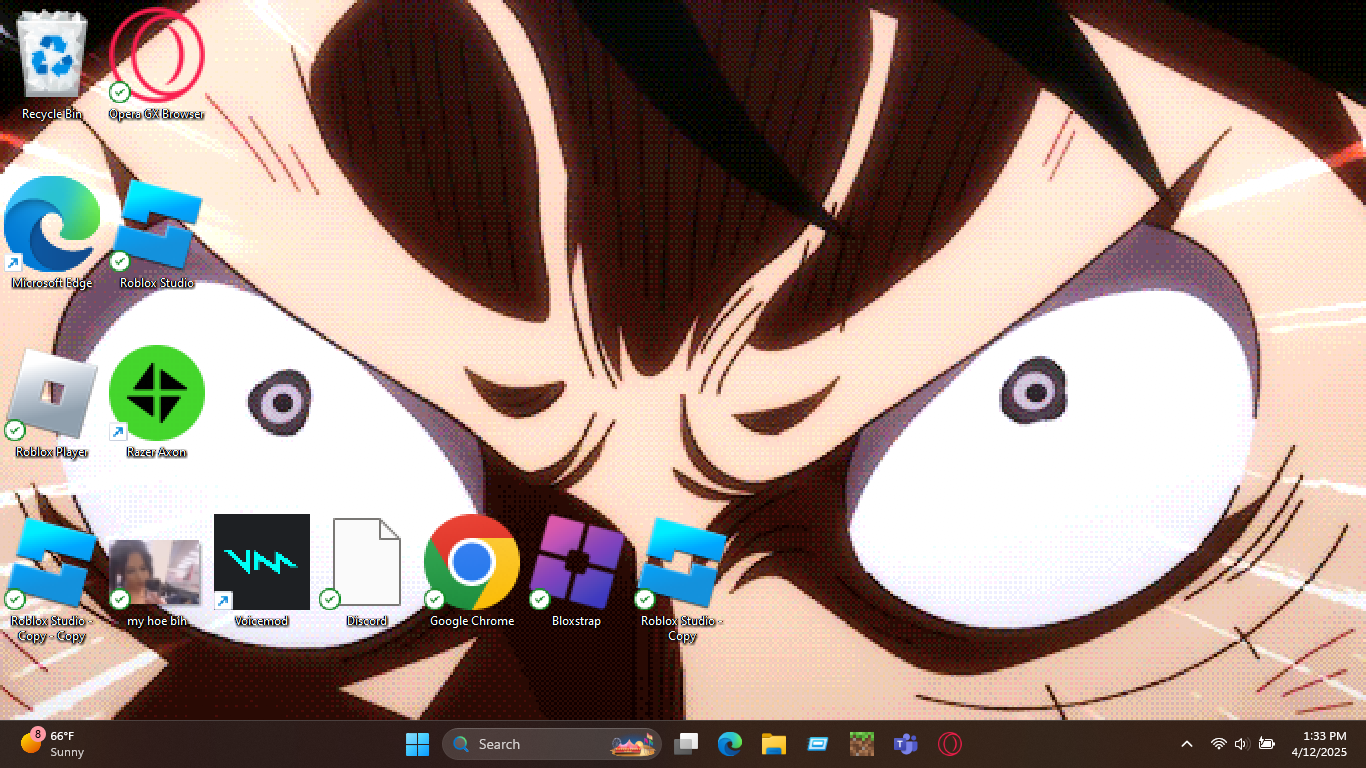Click the volume speaker icon in tray
Screen dimensions: 1366x768
(x=1242, y=744)
